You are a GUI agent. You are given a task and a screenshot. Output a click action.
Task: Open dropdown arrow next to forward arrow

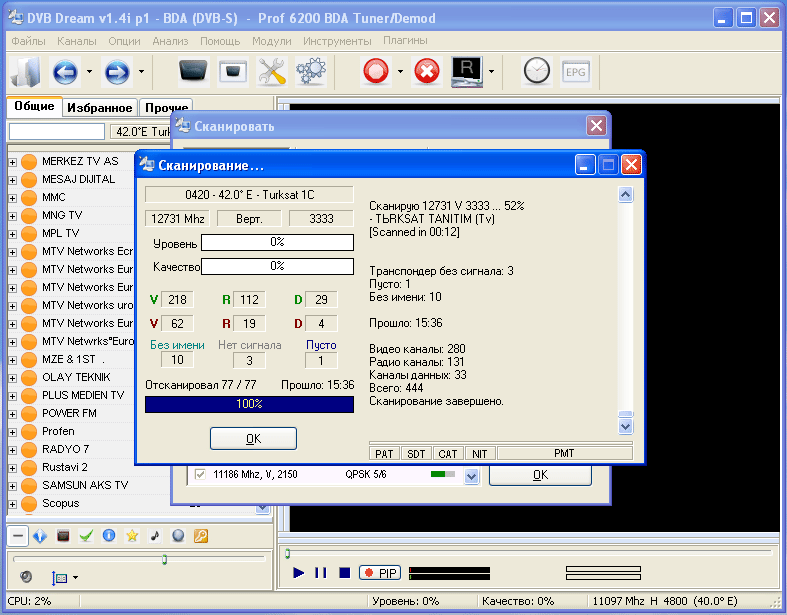tap(142, 72)
